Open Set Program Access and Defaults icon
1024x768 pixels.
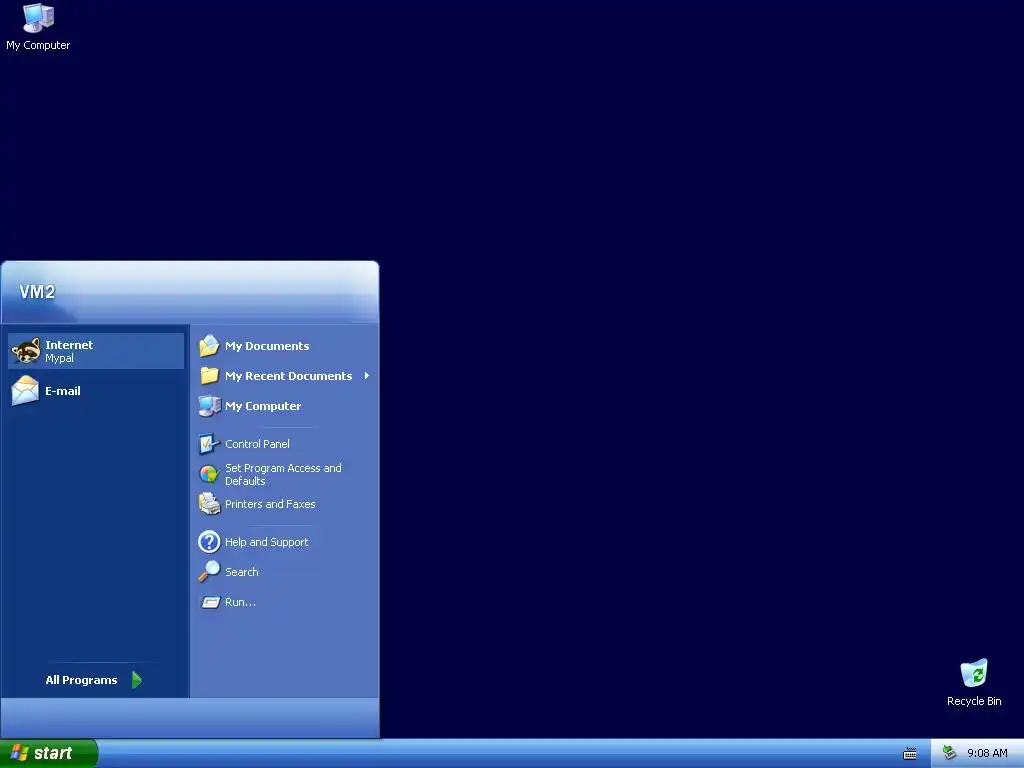(209, 474)
